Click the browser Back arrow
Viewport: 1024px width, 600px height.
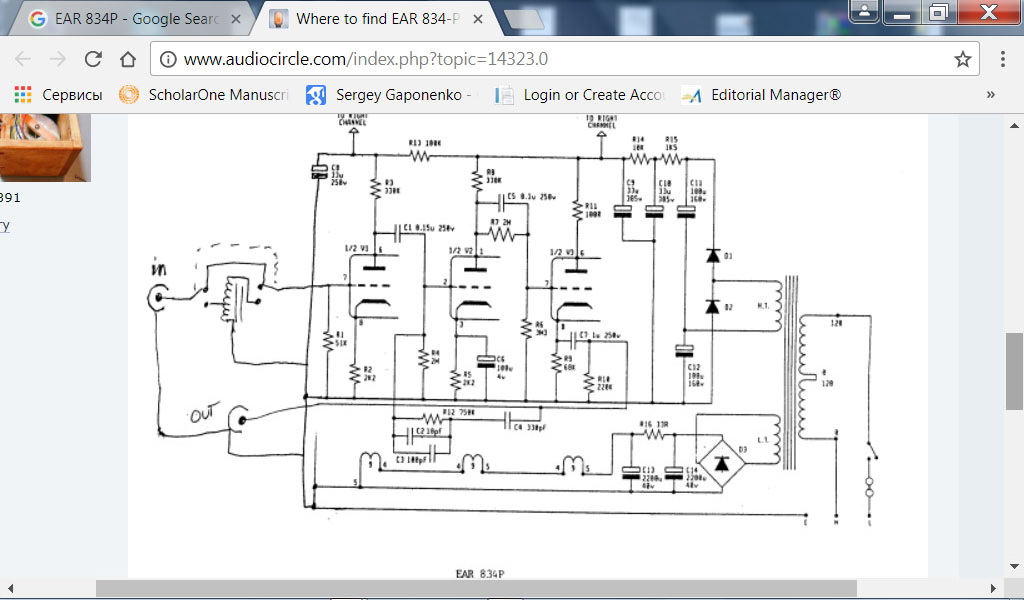23,59
